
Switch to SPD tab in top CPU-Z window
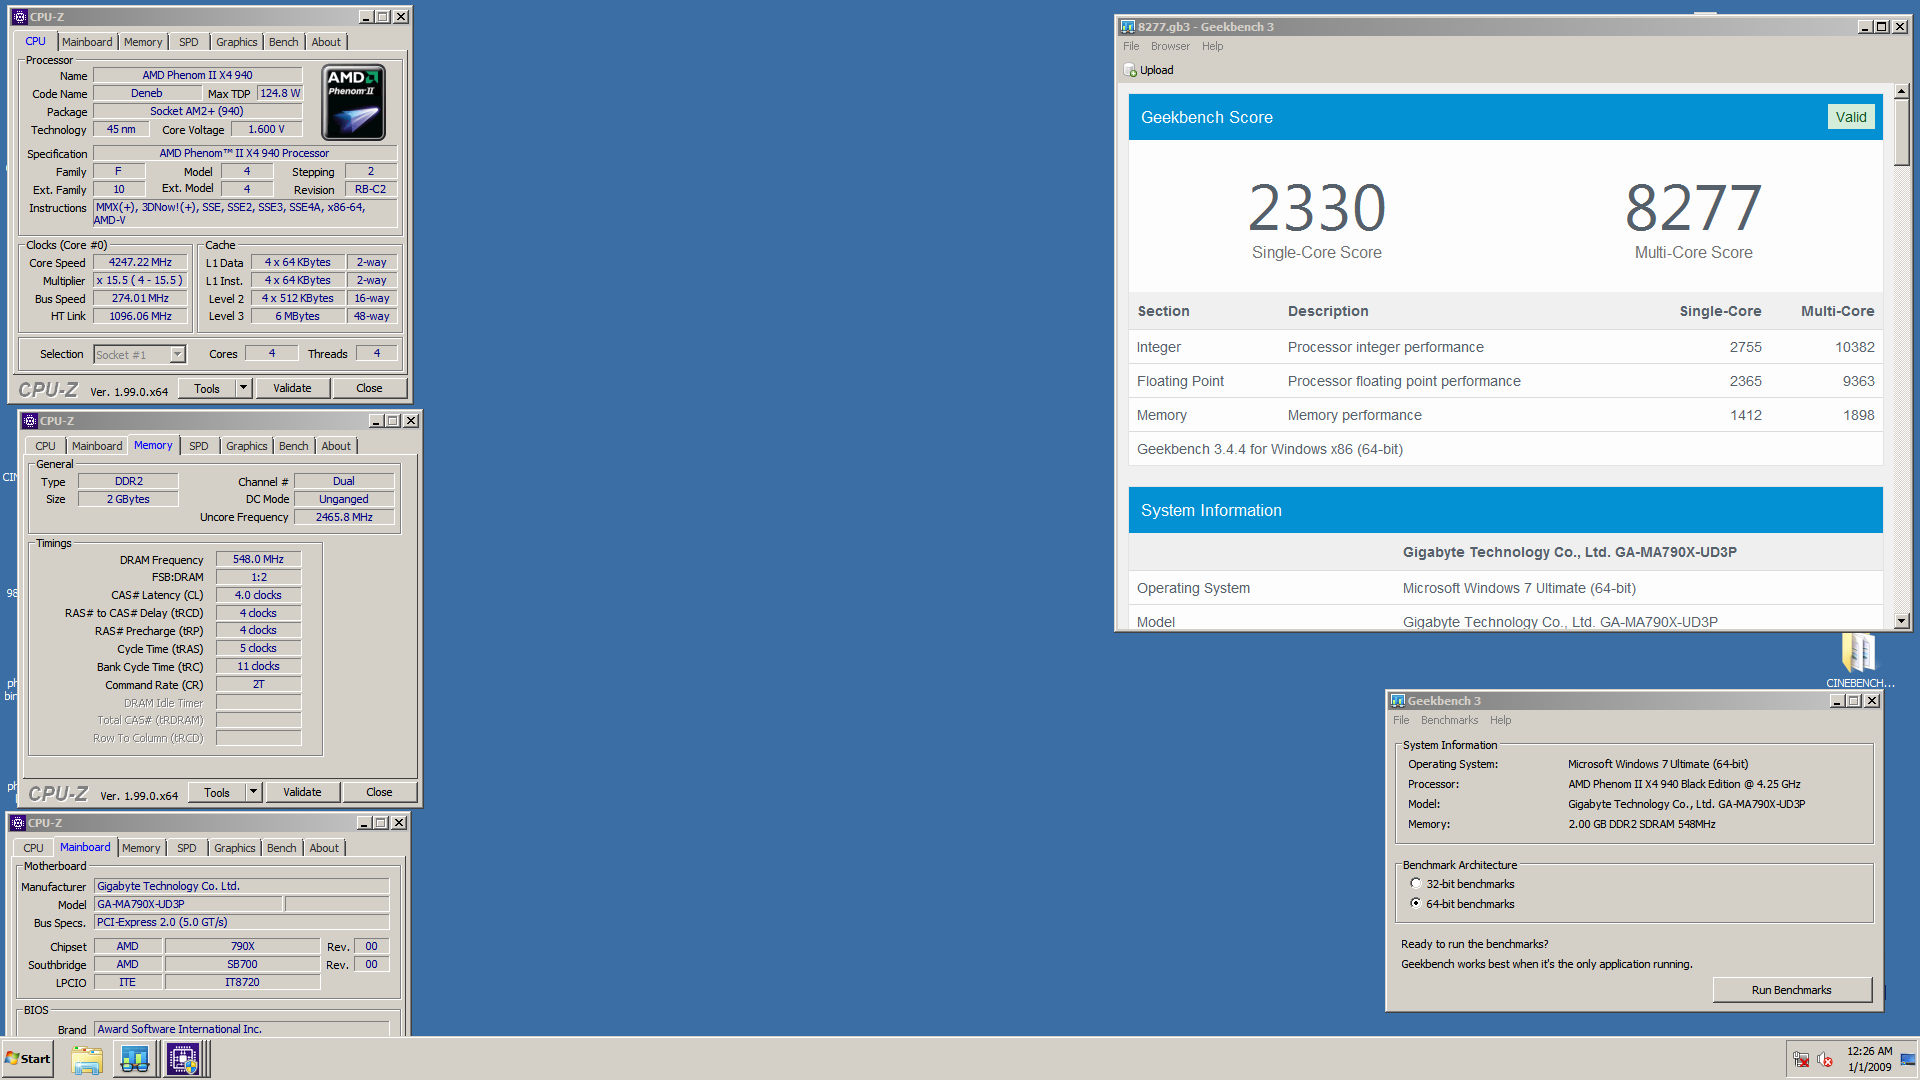189,42
